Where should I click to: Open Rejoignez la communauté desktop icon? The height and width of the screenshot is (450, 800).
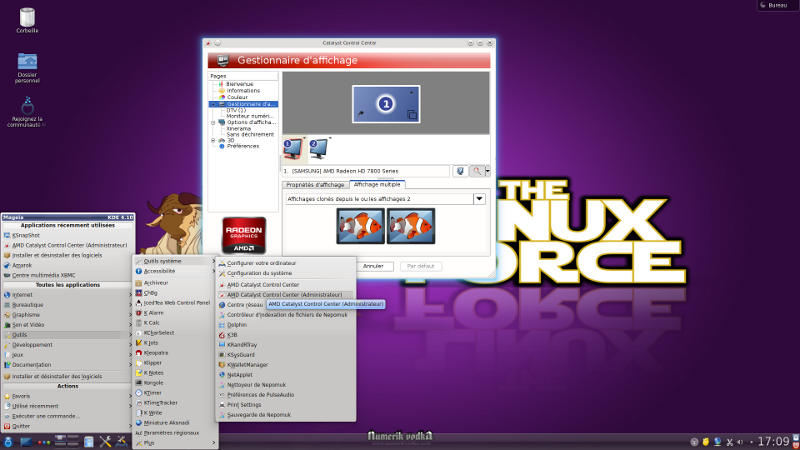[x=27, y=112]
